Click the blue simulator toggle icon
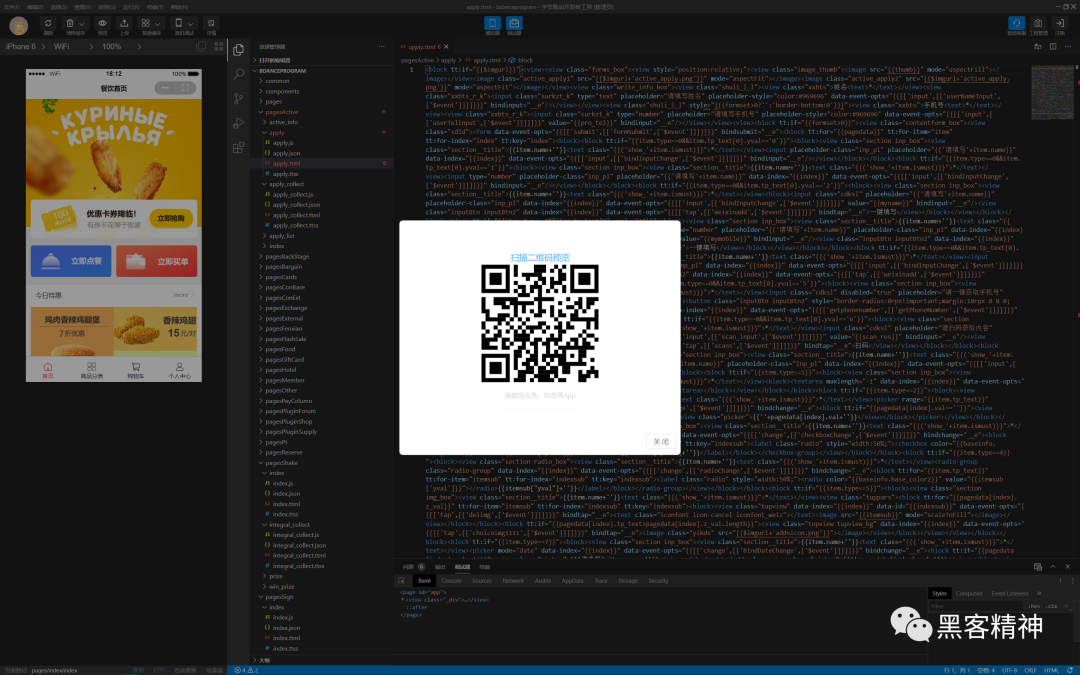The width and height of the screenshot is (1080, 675). (492, 23)
